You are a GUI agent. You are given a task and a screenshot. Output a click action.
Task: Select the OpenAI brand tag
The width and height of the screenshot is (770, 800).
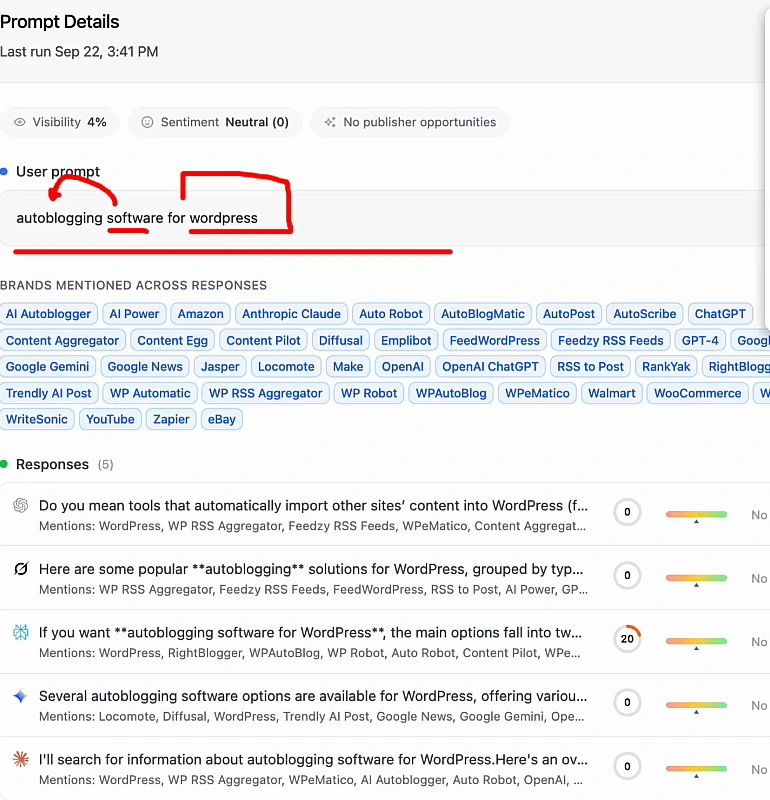(x=403, y=367)
